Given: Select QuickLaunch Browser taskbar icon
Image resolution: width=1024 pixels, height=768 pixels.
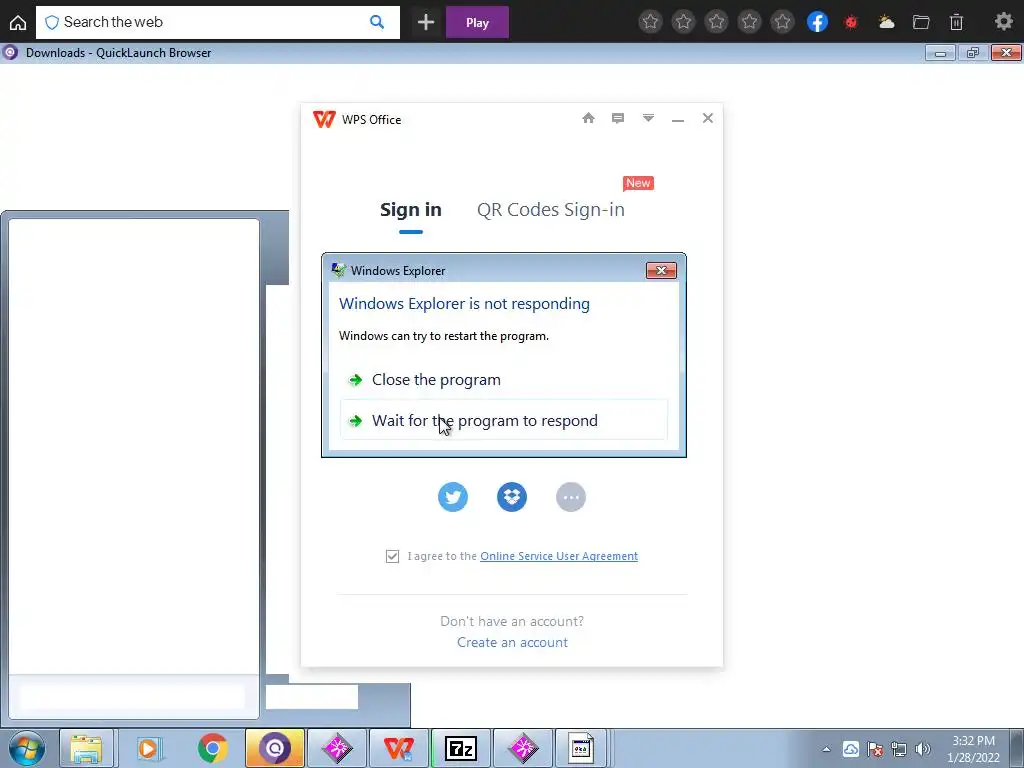Looking at the screenshot, I should click(275, 748).
